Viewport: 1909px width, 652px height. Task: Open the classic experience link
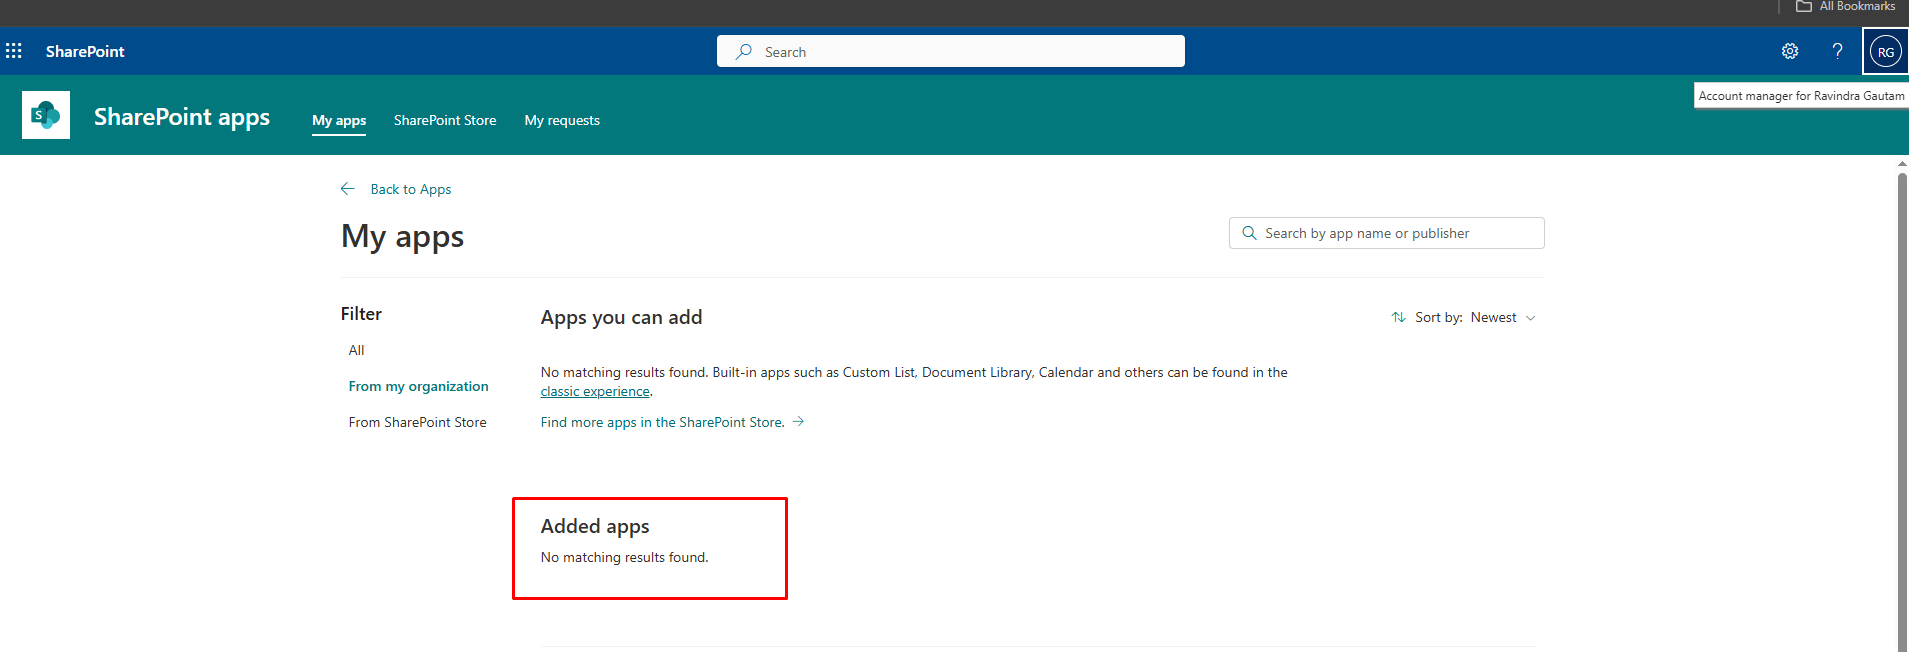click(595, 391)
